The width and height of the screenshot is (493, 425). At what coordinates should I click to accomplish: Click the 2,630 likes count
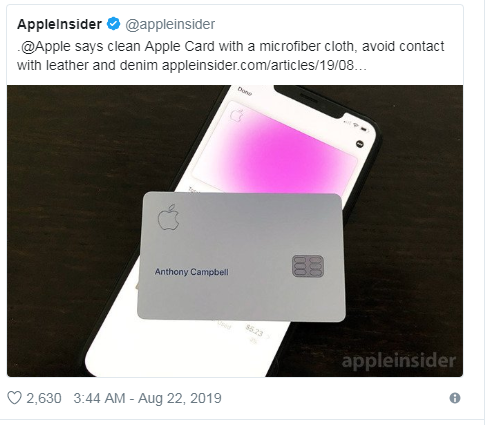pyautogui.click(x=44, y=398)
